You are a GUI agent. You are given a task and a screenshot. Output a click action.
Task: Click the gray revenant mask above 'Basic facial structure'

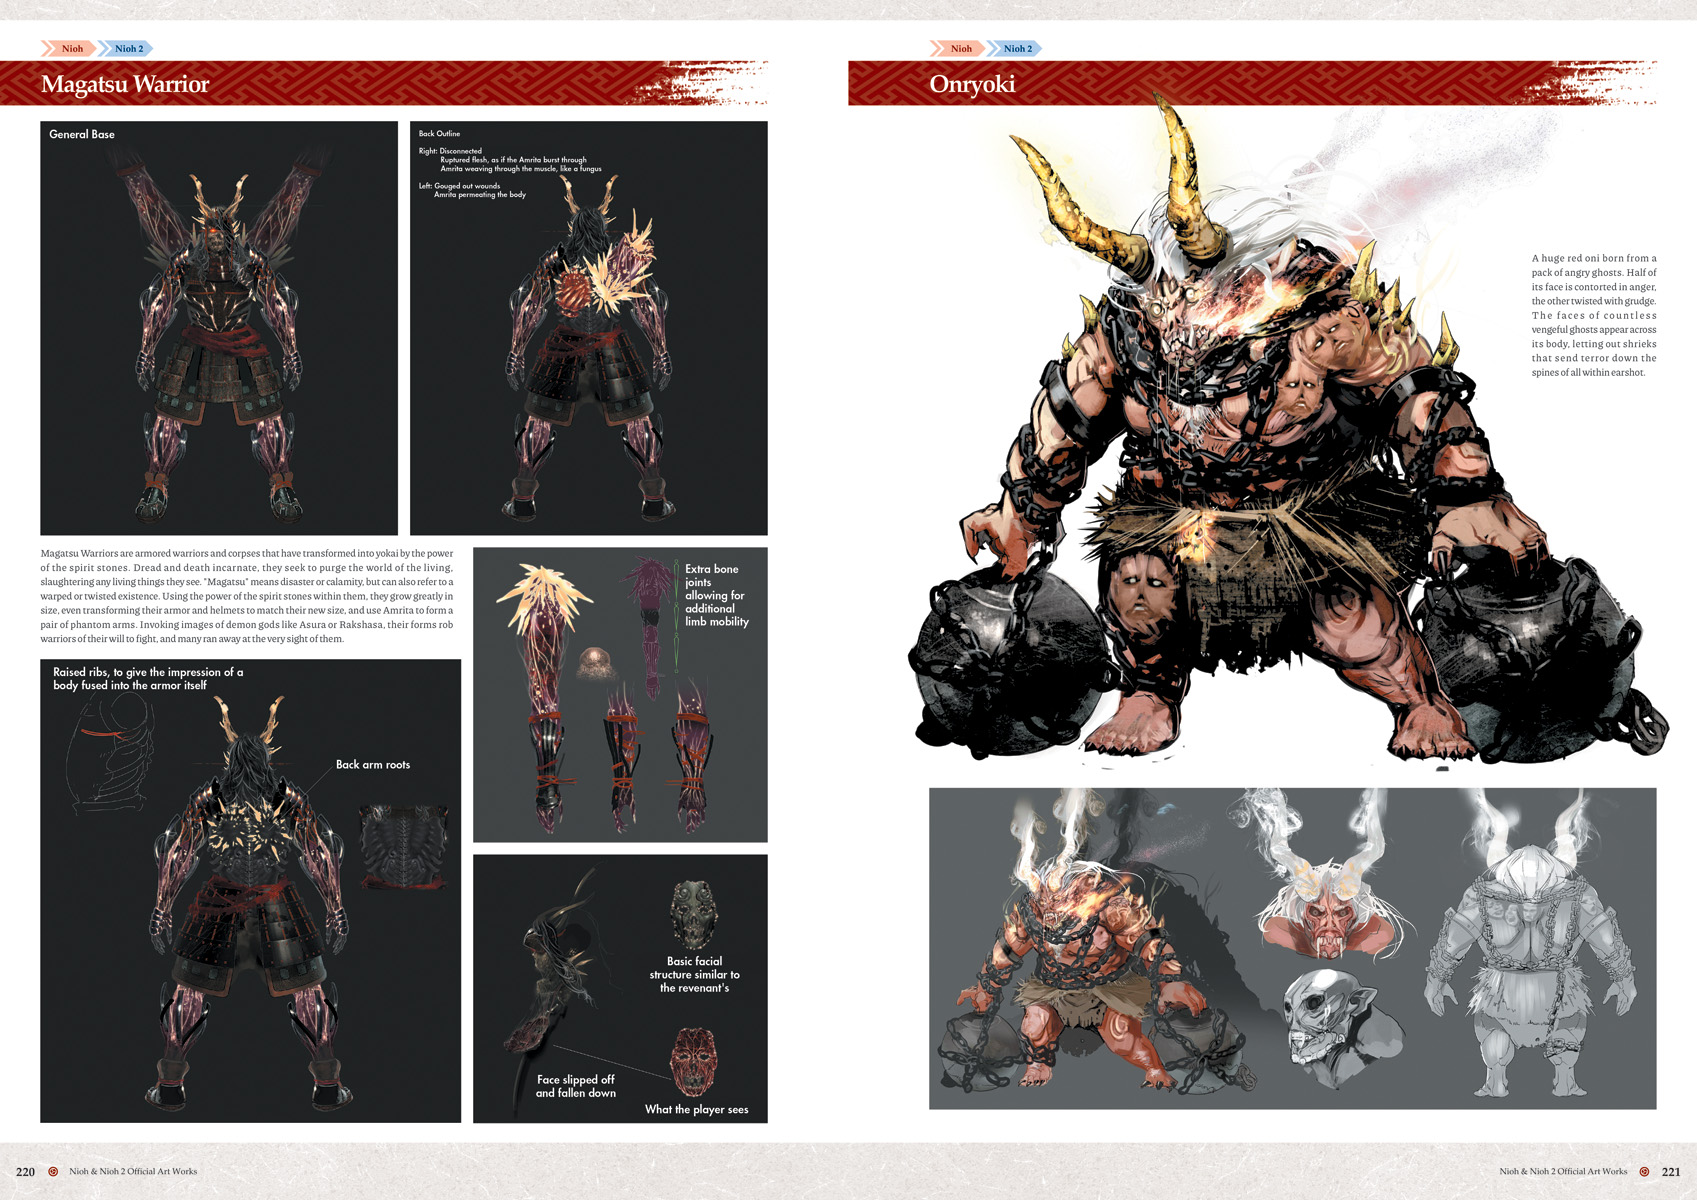694,914
